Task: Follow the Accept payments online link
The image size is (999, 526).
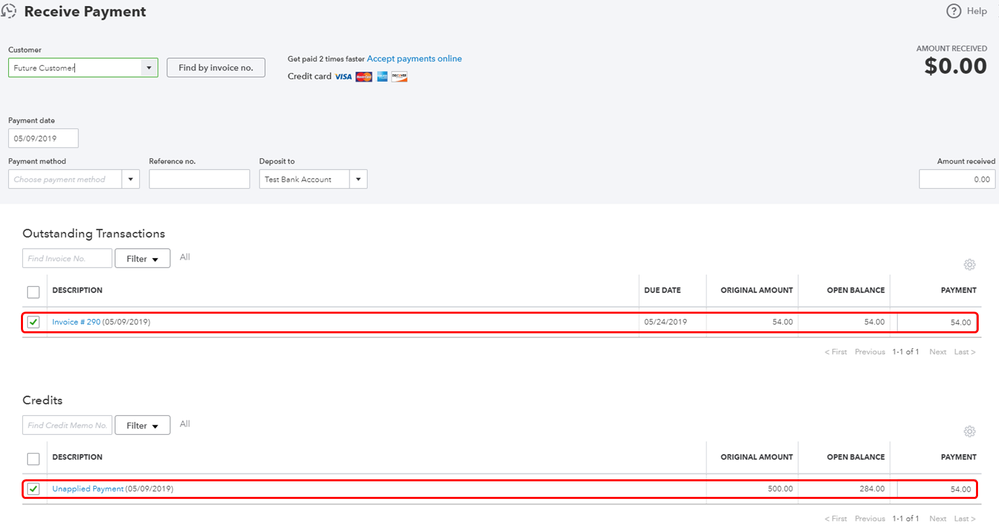Action: pyautogui.click(x=414, y=59)
